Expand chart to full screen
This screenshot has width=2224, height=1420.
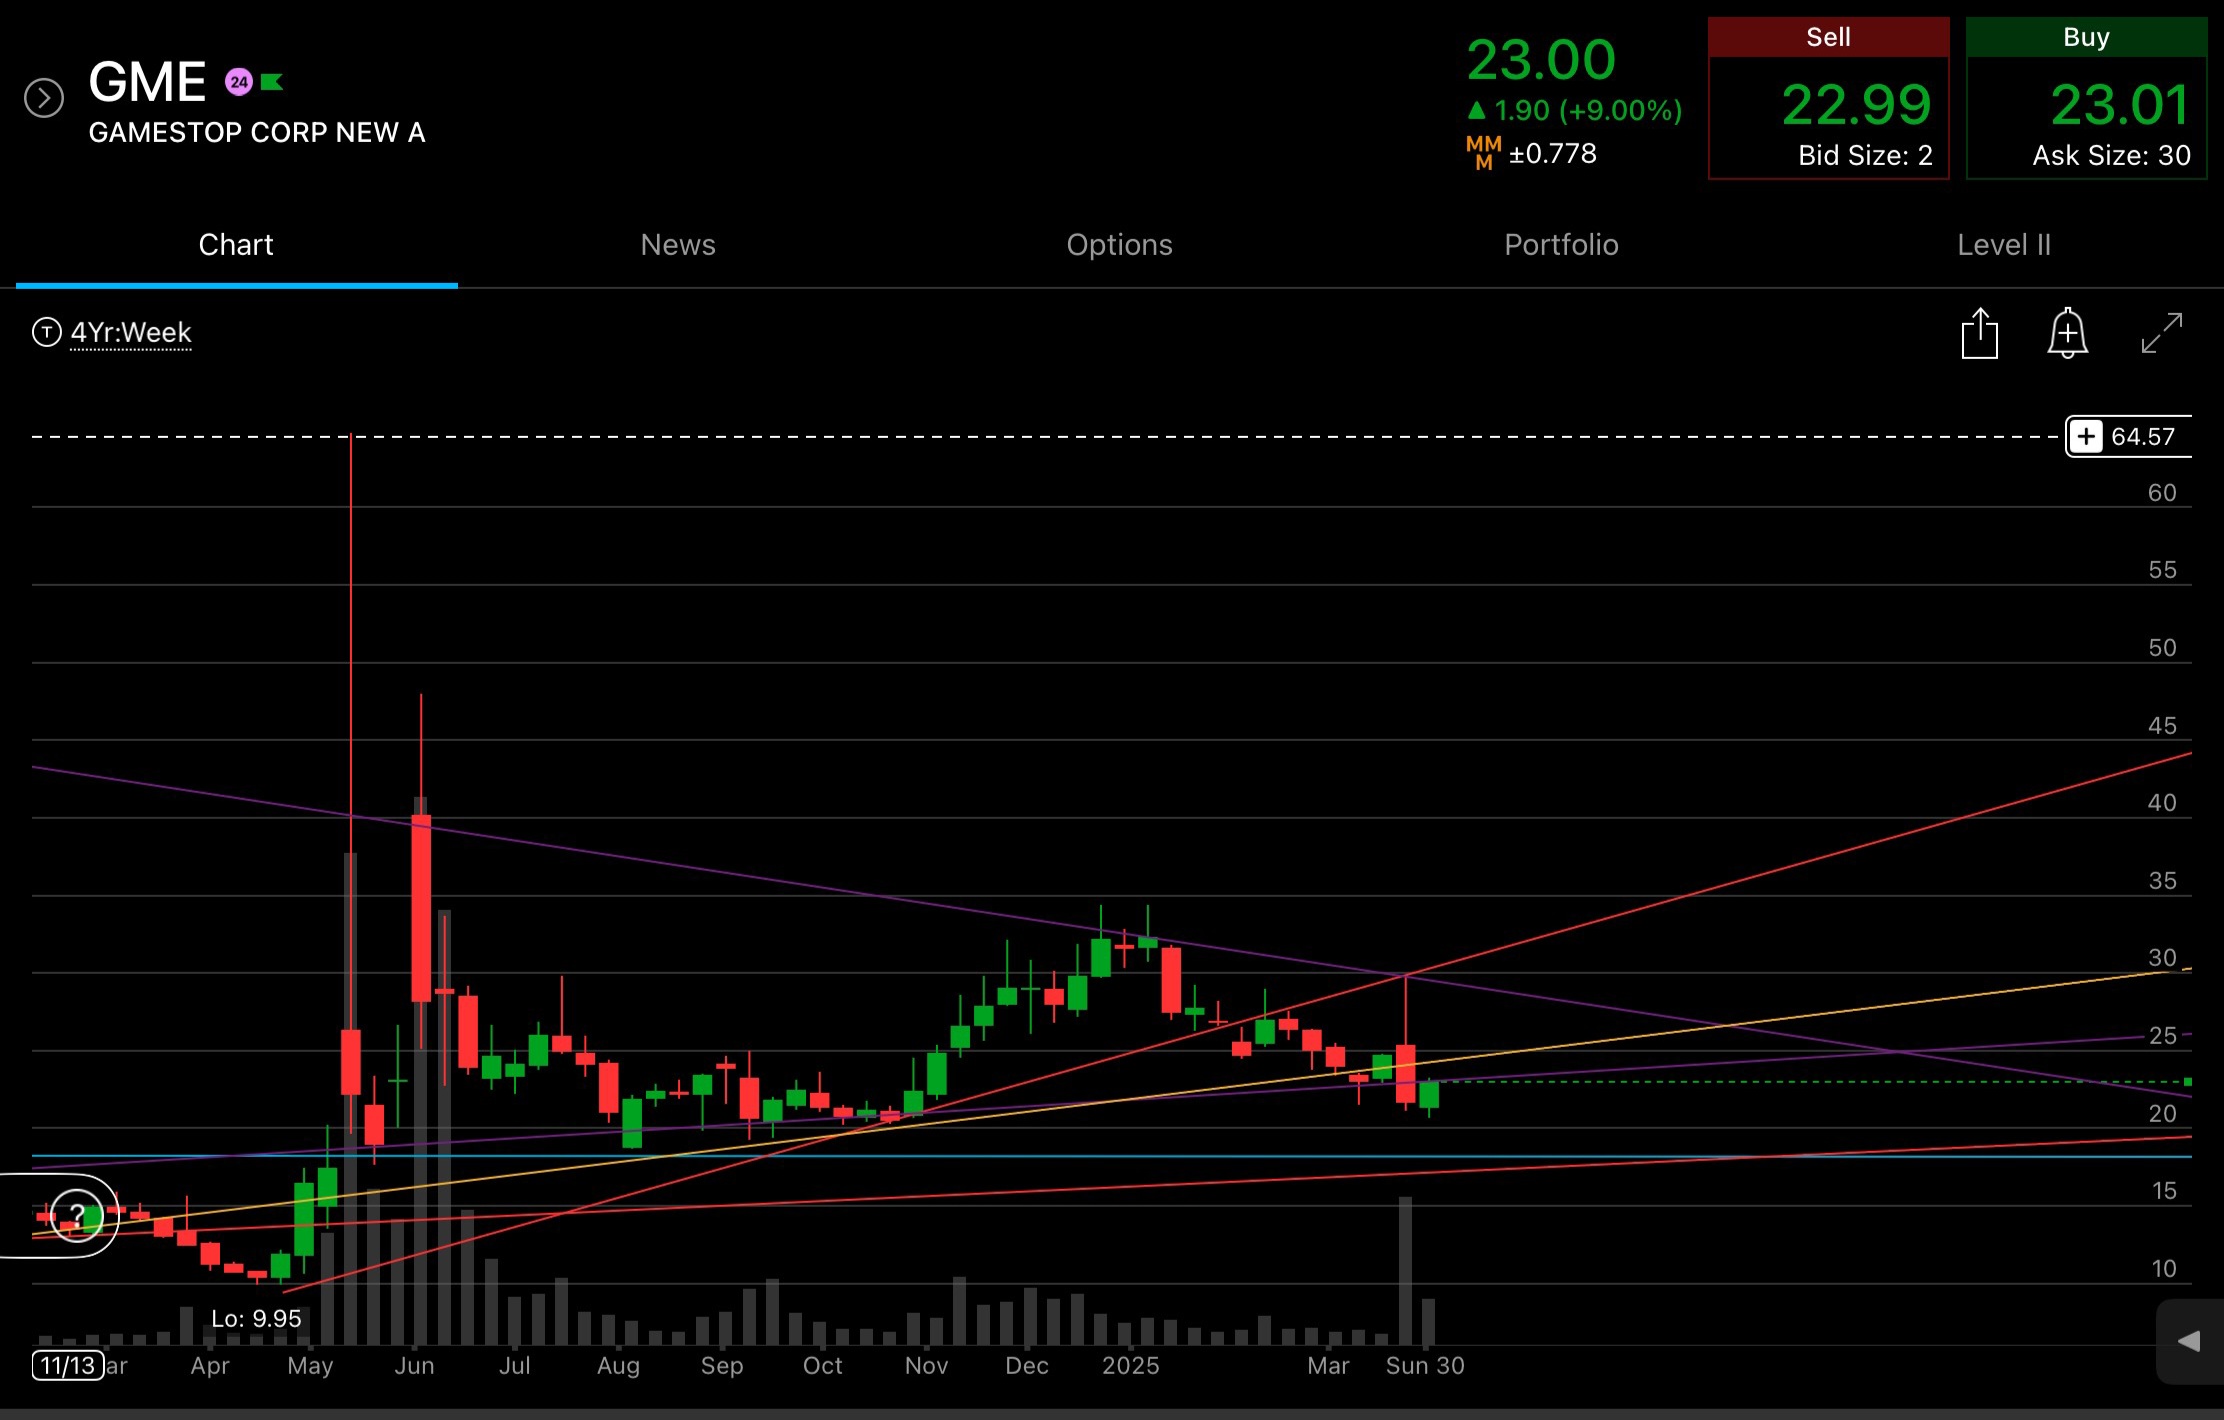pos(2162,334)
